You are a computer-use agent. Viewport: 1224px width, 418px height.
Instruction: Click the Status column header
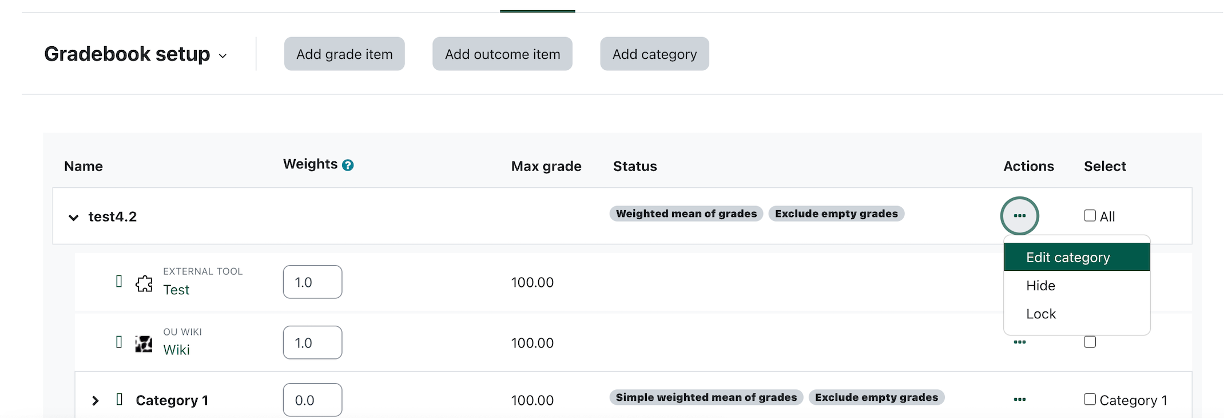click(635, 166)
